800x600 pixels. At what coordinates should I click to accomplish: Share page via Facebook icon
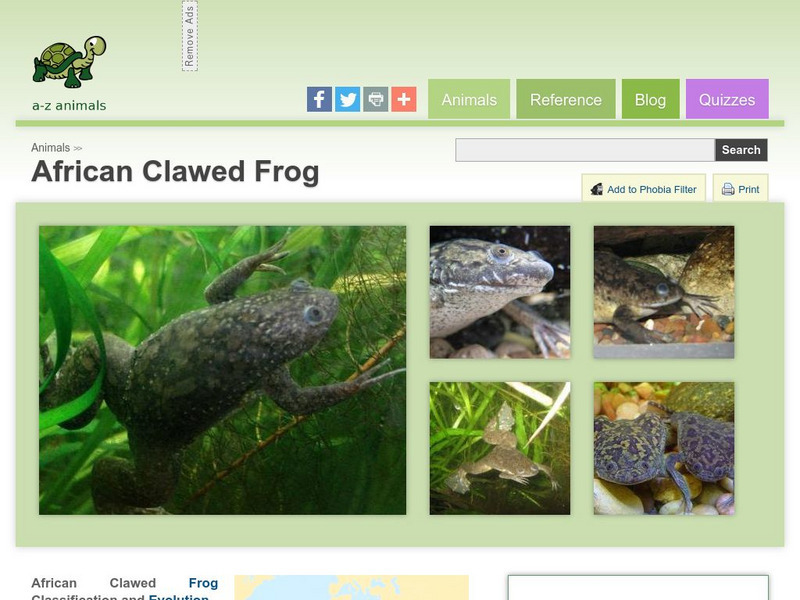(319, 99)
